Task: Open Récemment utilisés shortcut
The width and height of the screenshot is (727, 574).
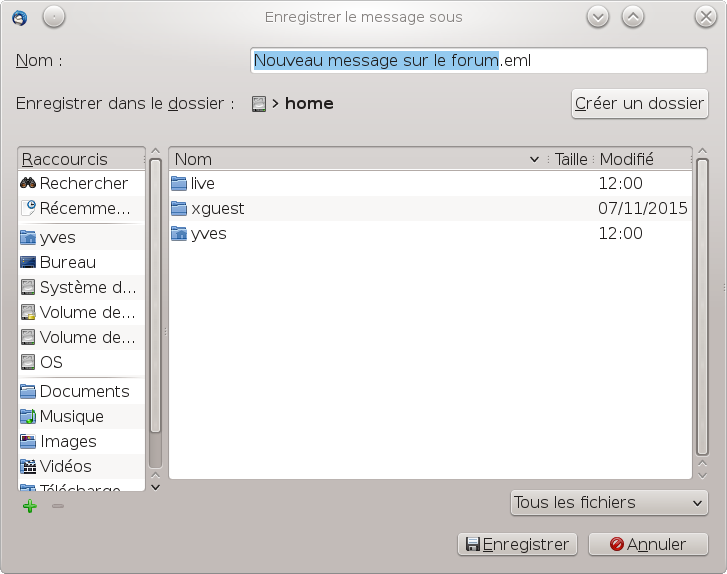Action: [x=84, y=208]
